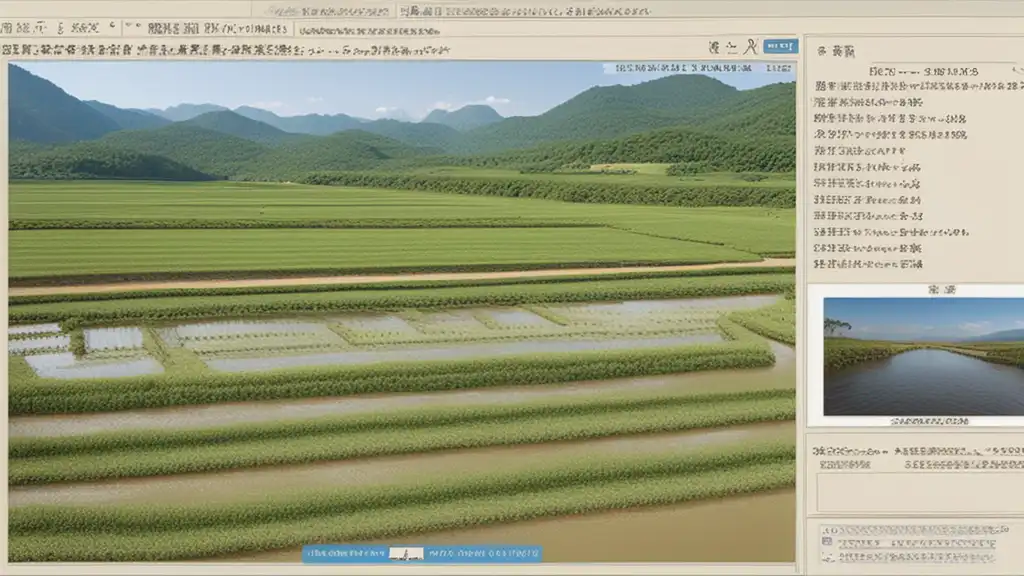Click the right blue label on the bottom status bar
1024x576 pixels.
483,553
